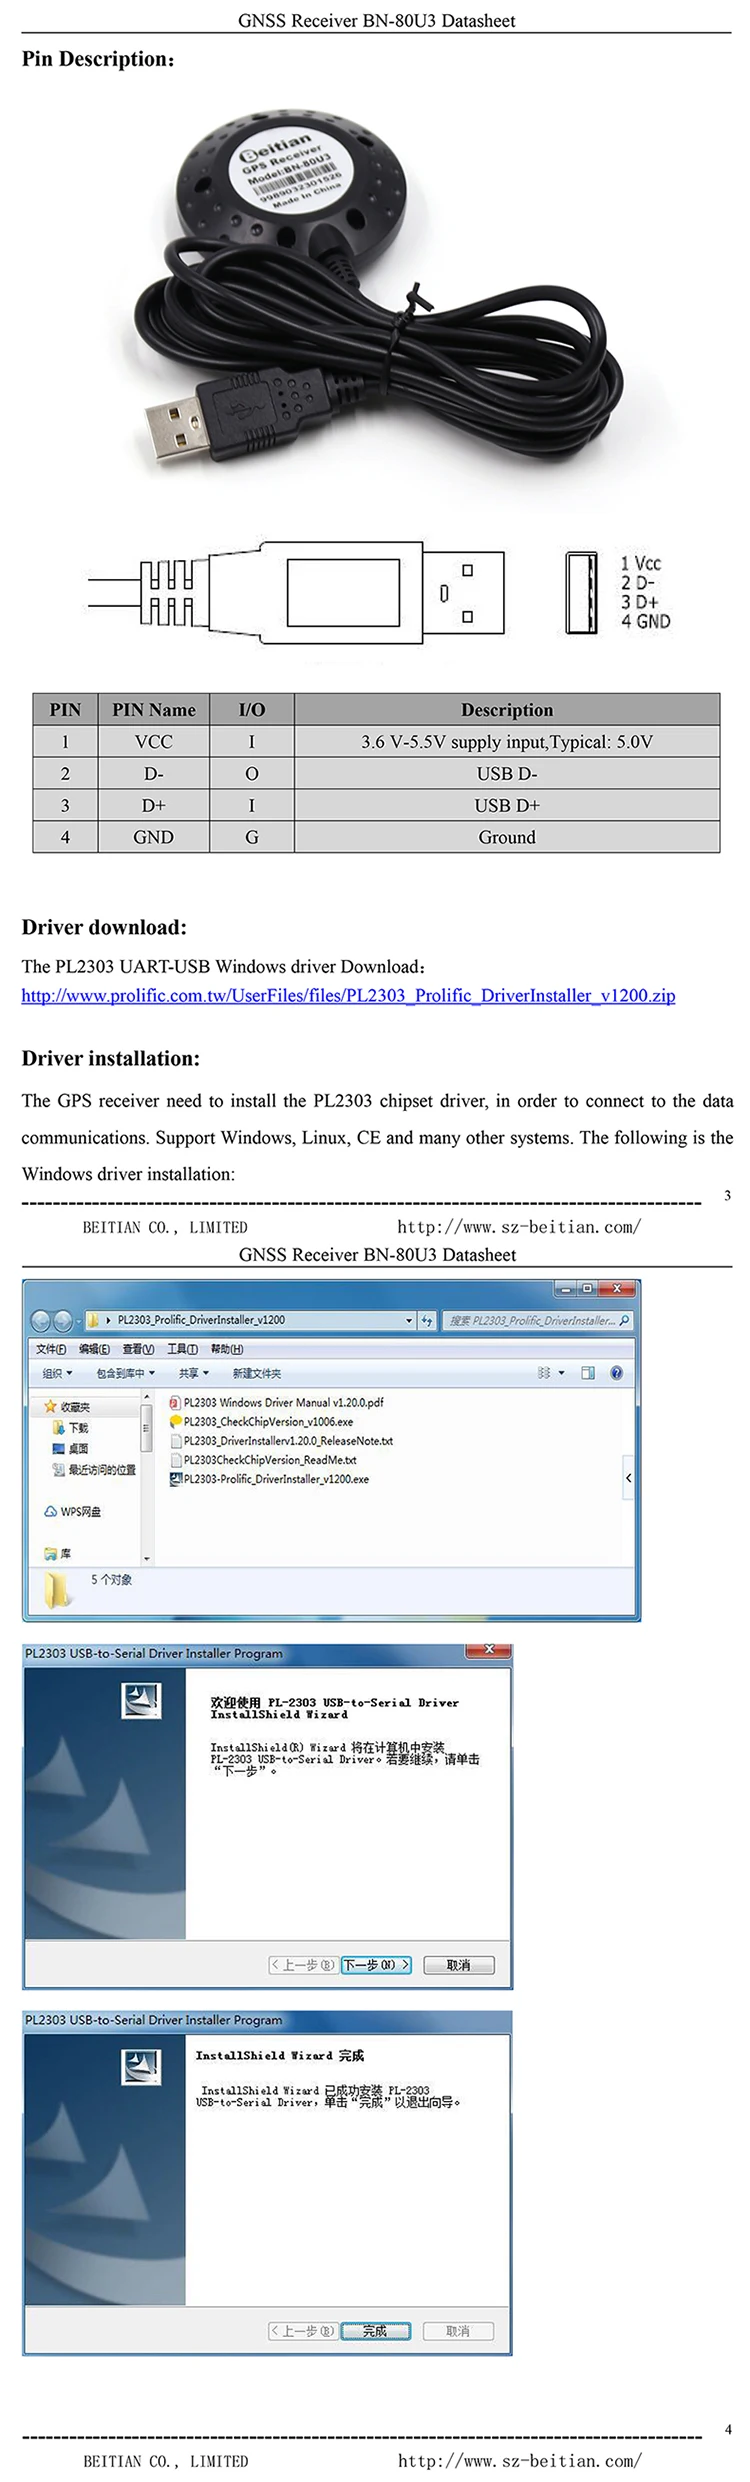Expand the address bar history dropdown

tap(409, 1320)
